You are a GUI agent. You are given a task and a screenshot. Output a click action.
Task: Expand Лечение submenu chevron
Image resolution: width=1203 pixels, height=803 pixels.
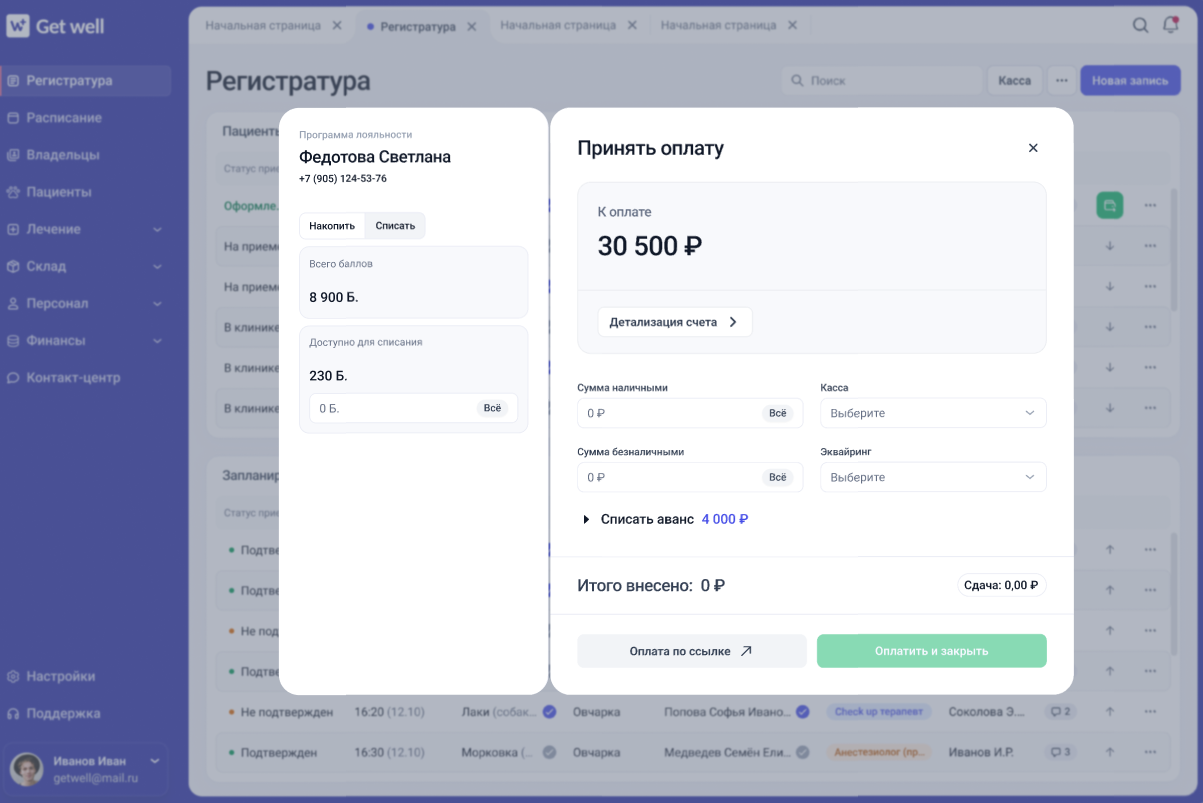pyautogui.click(x=157, y=229)
